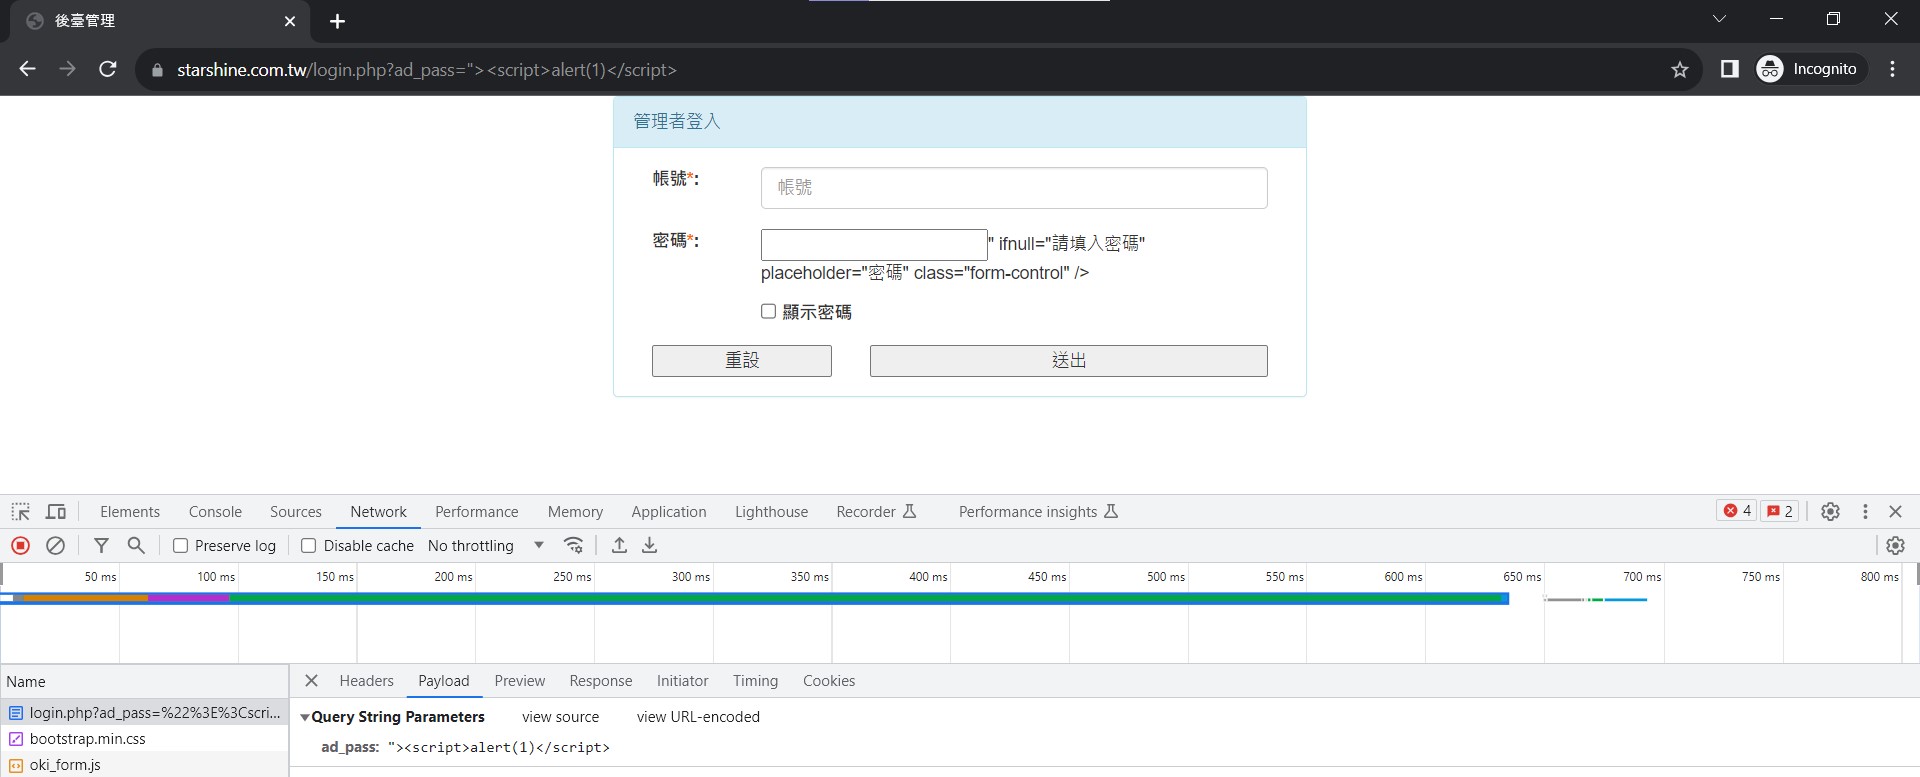Switch to the Sources tab
The width and height of the screenshot is (1920, 777).
296,512
